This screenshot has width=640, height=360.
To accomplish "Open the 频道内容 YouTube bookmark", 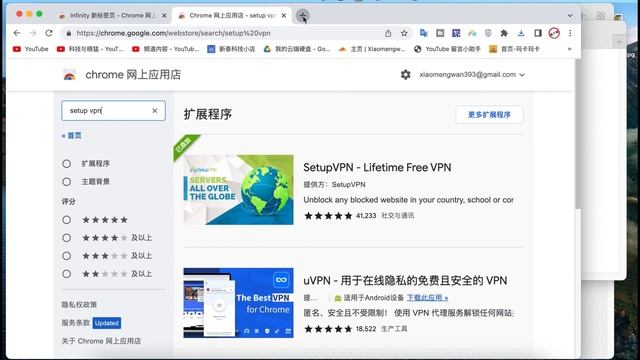I will click(x=165, y=49).
